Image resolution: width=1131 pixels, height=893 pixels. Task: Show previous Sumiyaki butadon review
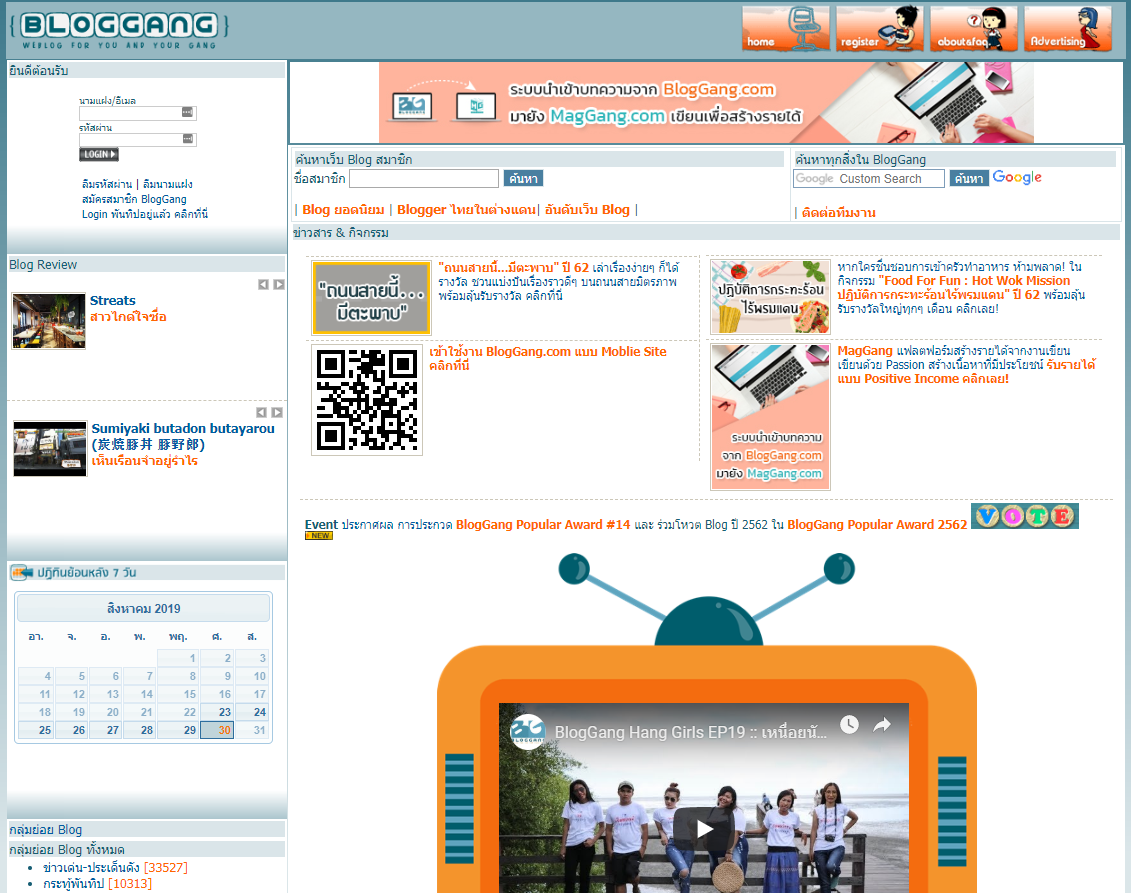(x=261, y=412)
